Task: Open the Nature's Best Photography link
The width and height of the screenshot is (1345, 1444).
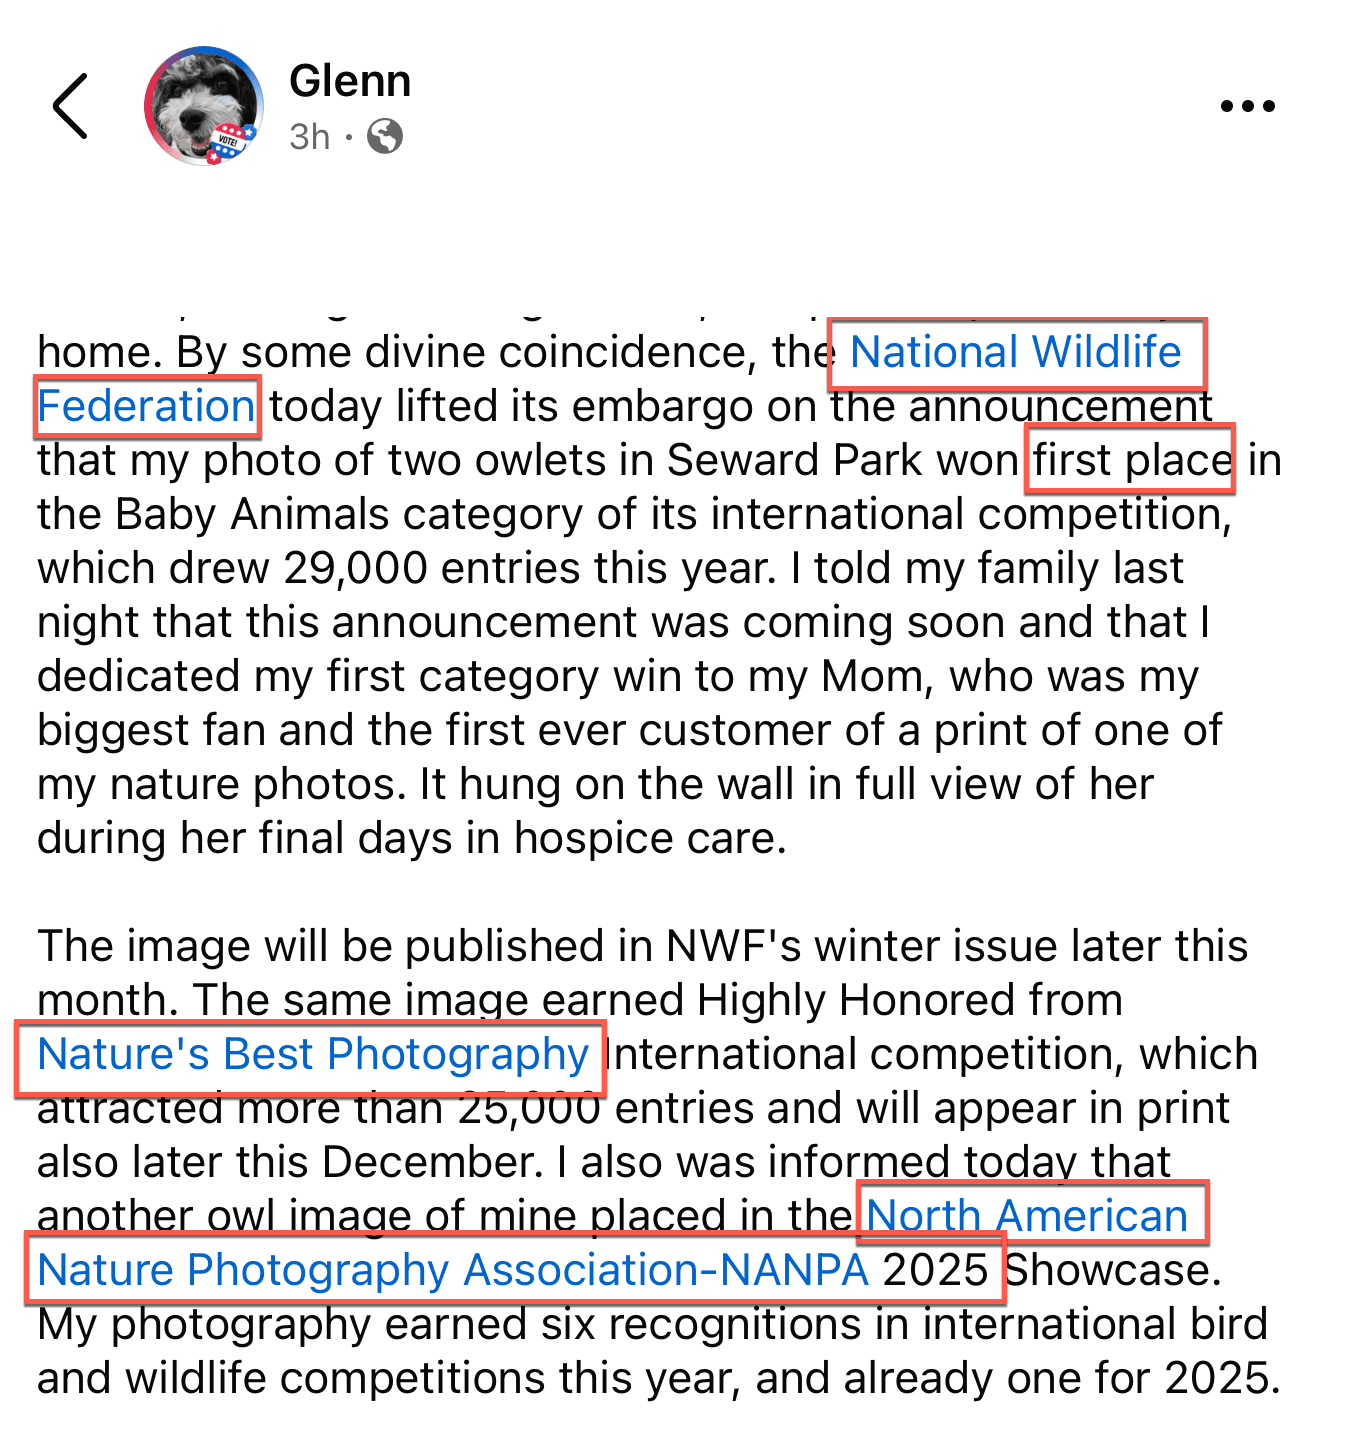Action: click(x=312, y=1054)
